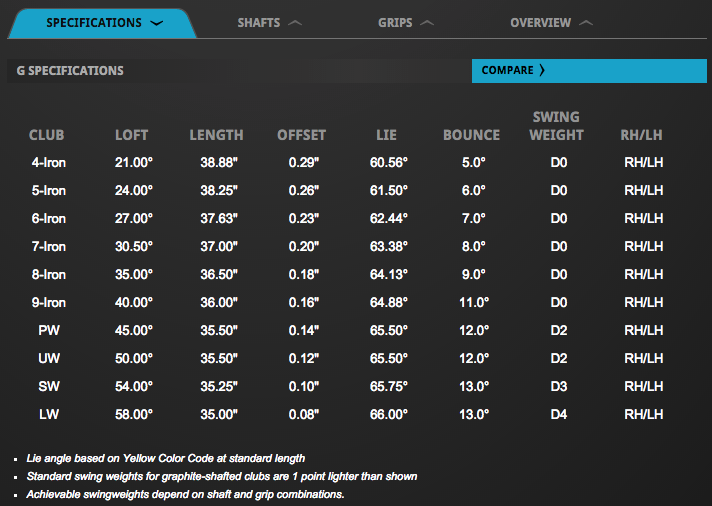Click the G Specifications heading
Viewport: 712px width, 506px height.
(x=70, y=71)
